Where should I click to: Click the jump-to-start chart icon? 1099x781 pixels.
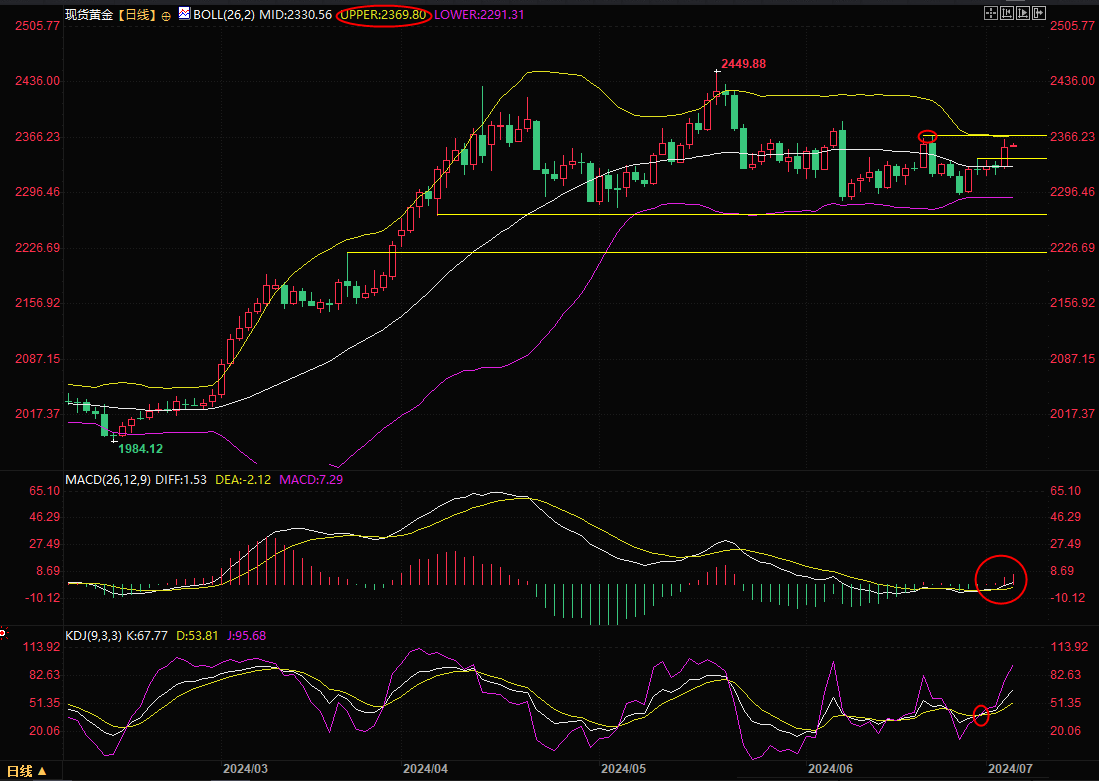click(x=1007, y=13)
